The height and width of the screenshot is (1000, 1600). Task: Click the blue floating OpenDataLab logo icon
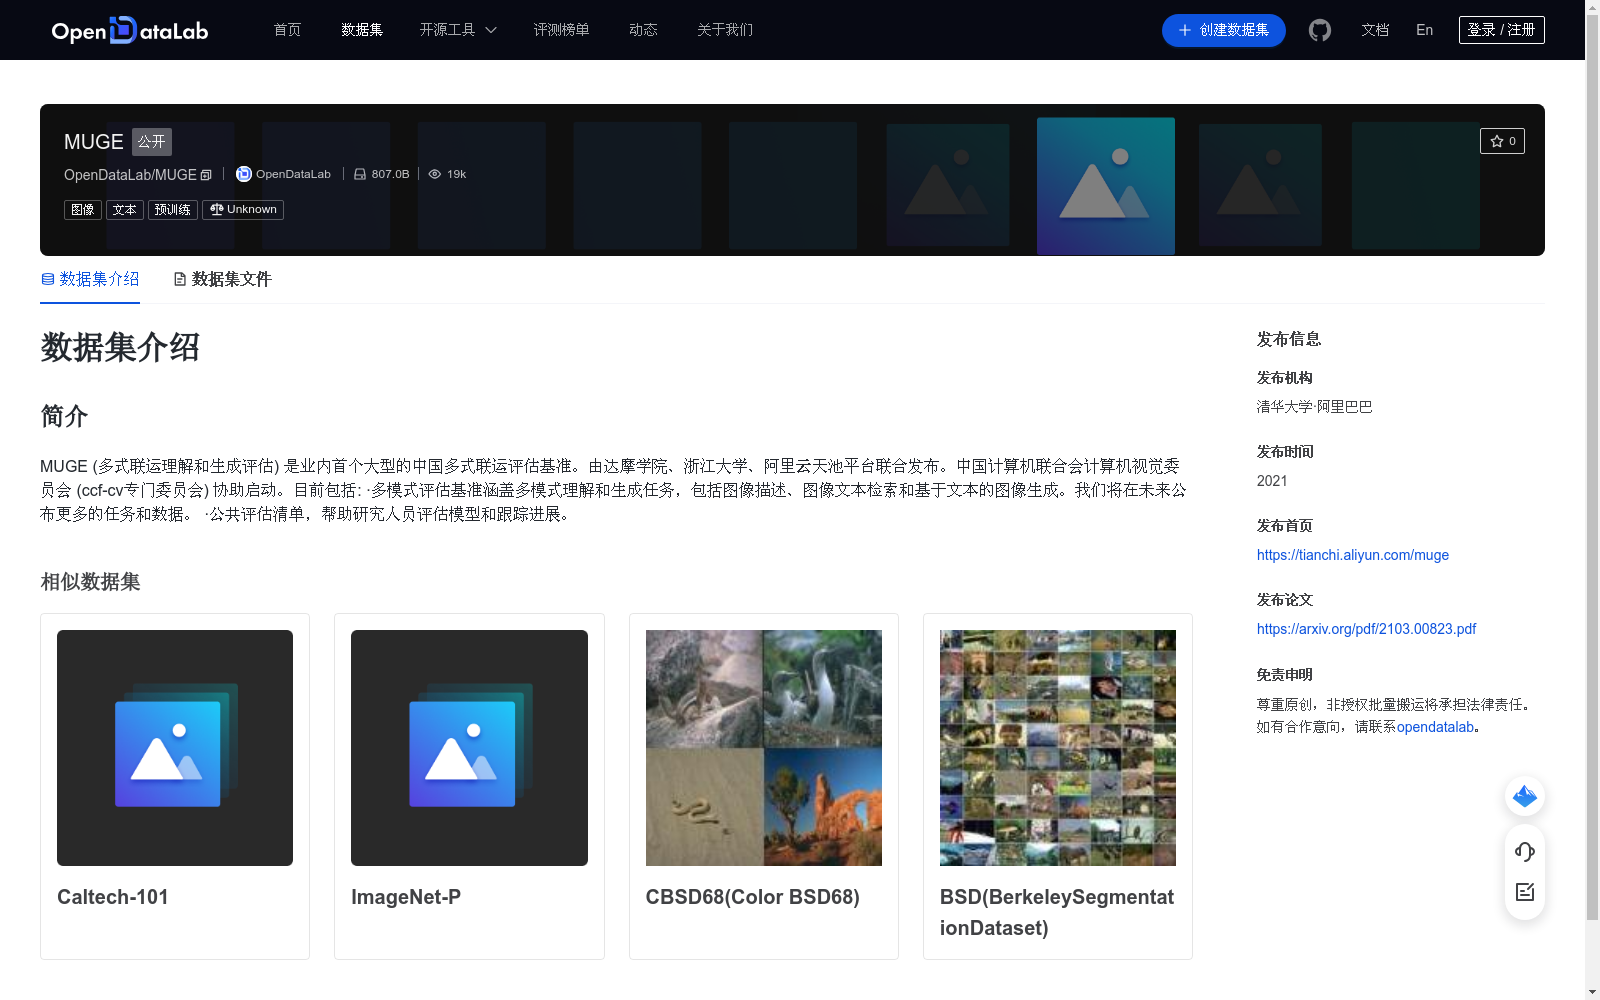(1524, 796)
